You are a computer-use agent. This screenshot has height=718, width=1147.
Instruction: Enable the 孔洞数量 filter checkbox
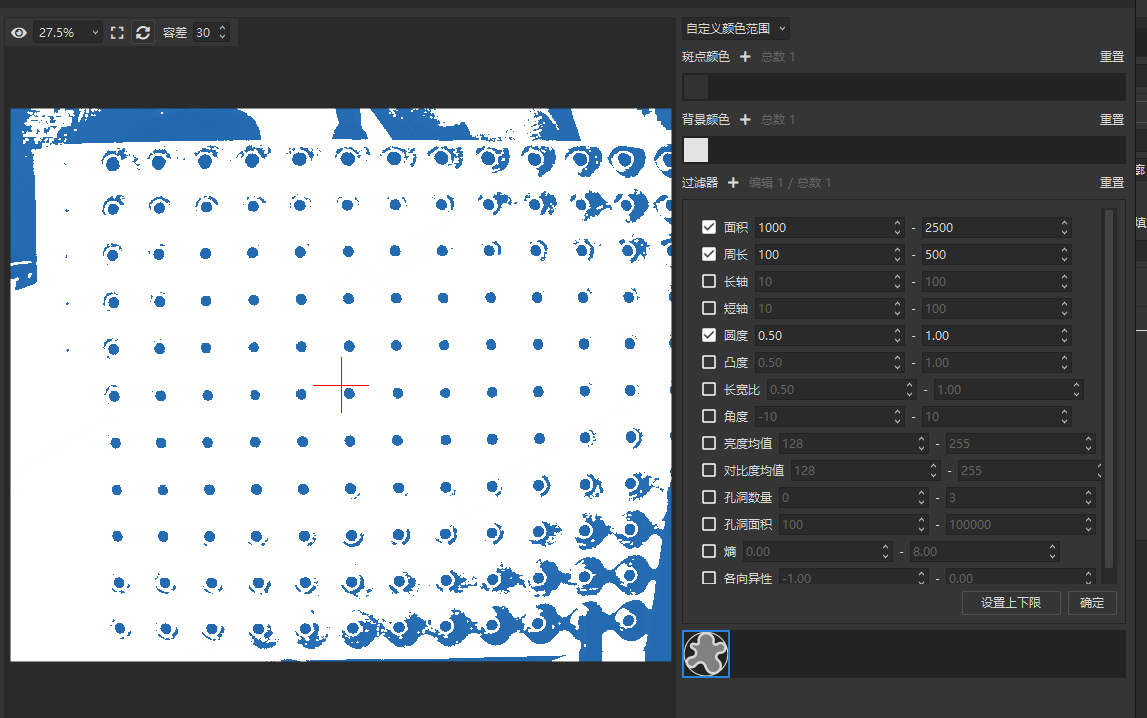click(709, 498)
